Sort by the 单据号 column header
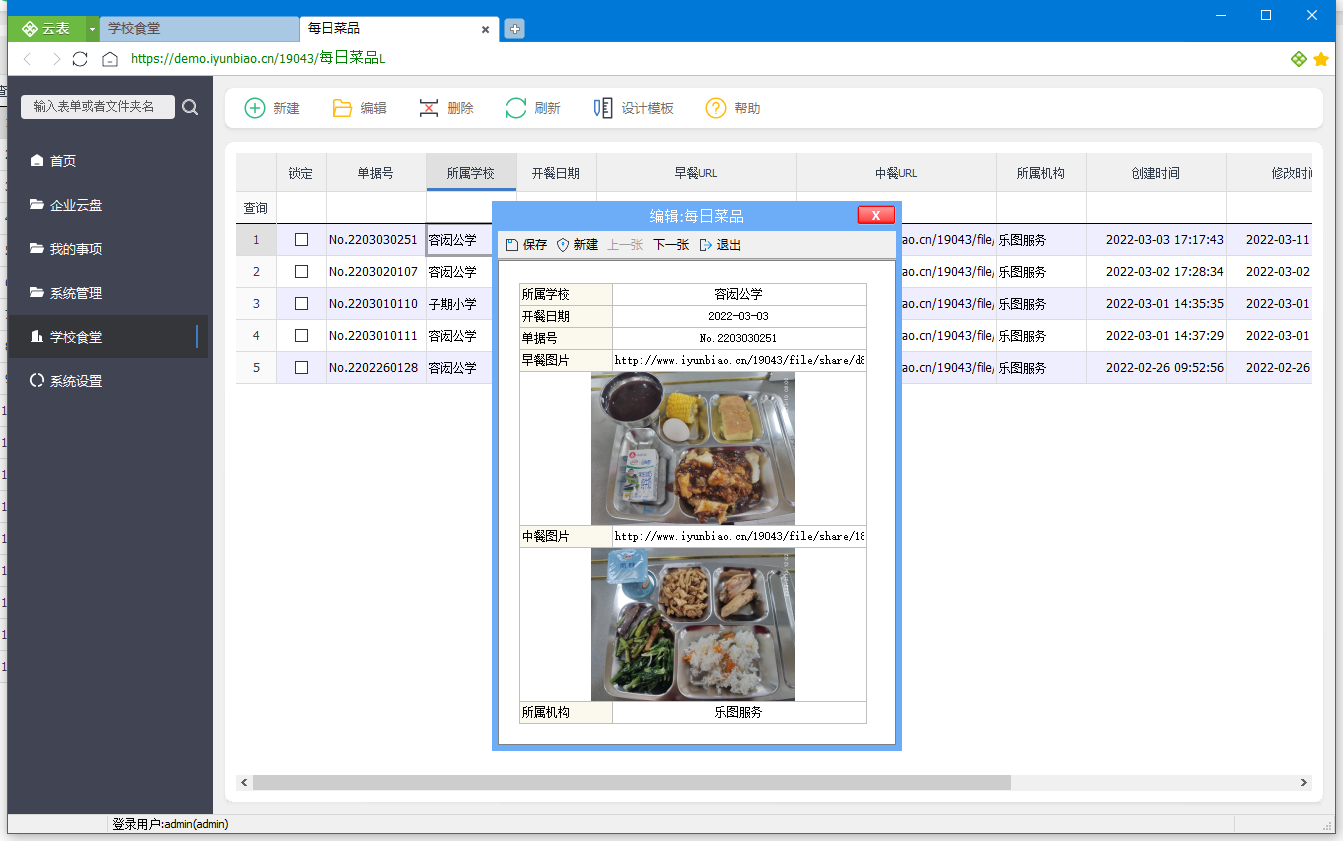Screen dimensions: 1343x841 tap(376, 173)
